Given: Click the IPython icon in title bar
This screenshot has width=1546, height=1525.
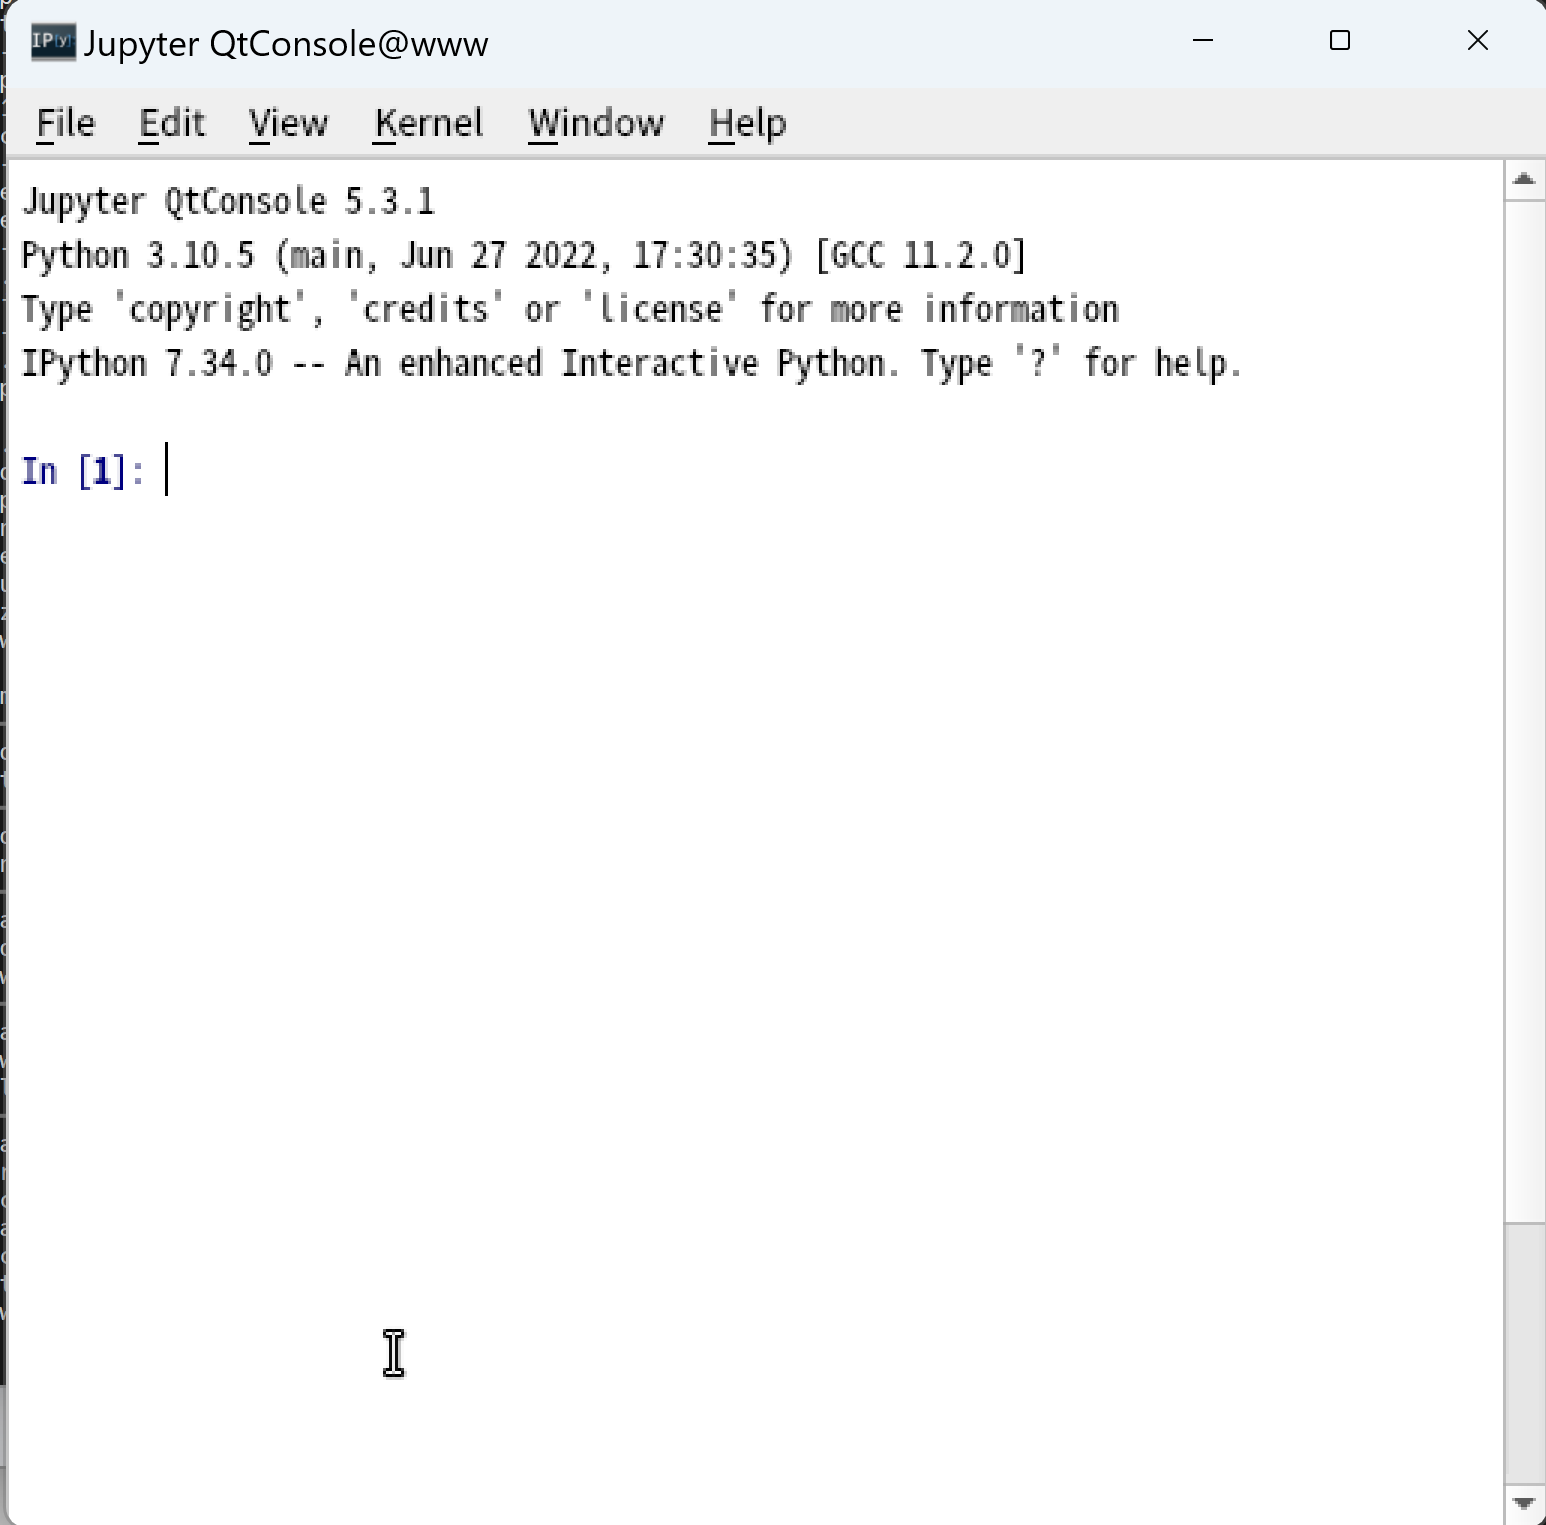Looking at the screenshot, I should (52, 42).
